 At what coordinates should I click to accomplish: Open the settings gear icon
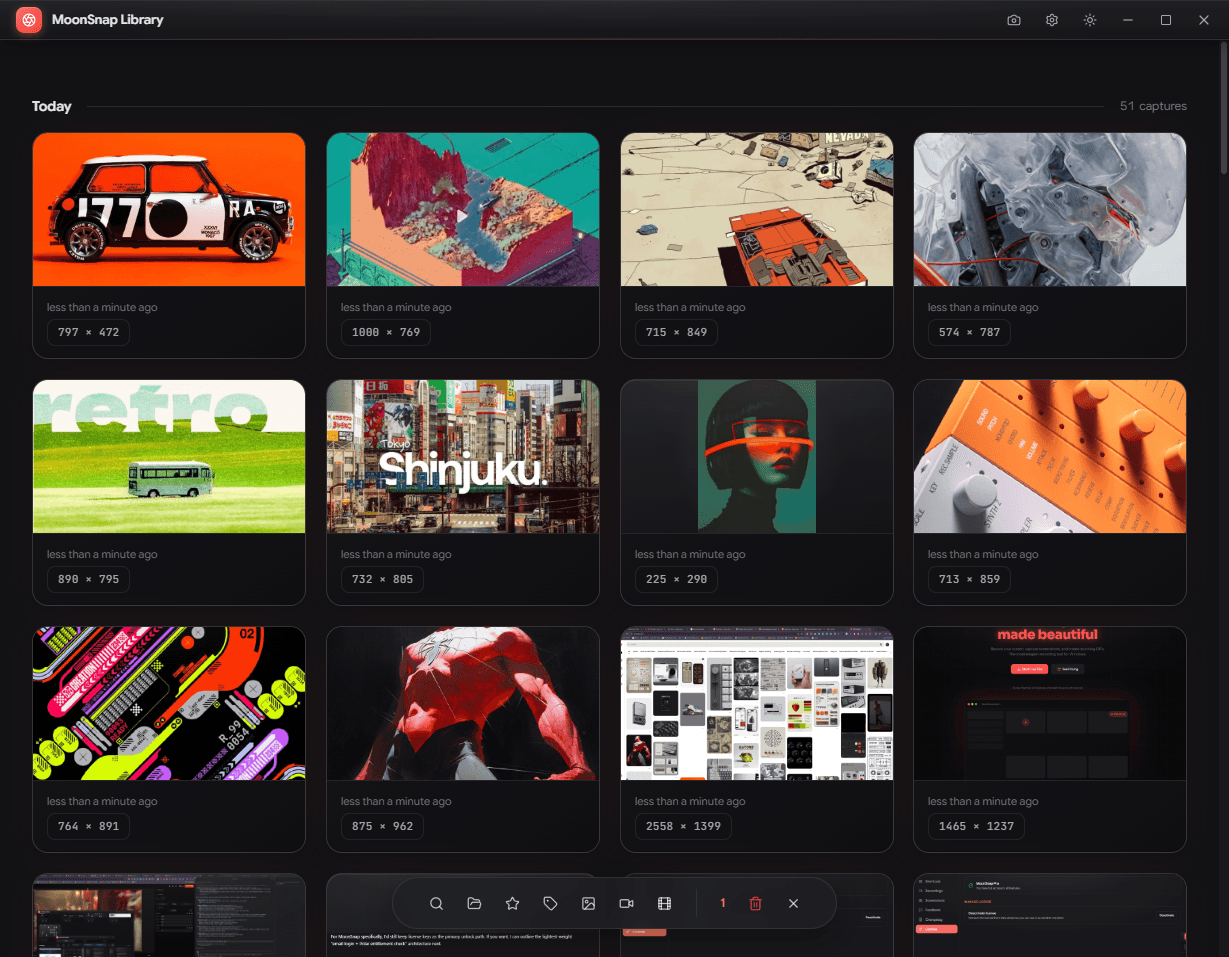point(1051,19)
